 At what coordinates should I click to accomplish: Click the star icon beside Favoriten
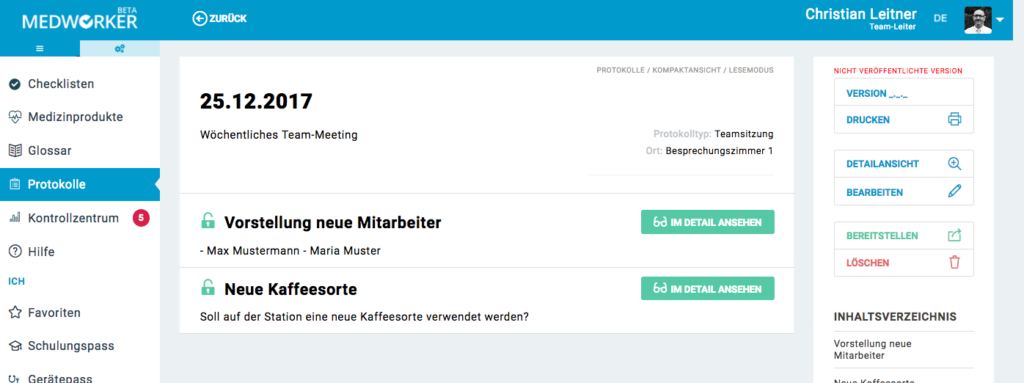point(14,312)
